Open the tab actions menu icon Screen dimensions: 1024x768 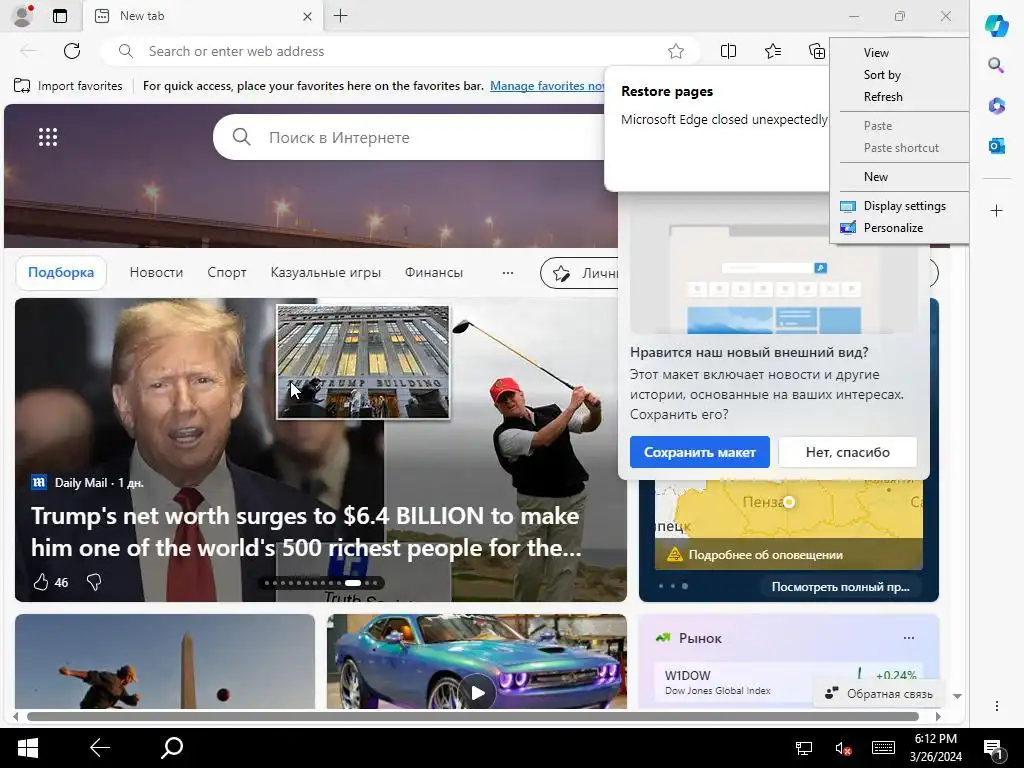click(60, 16)
